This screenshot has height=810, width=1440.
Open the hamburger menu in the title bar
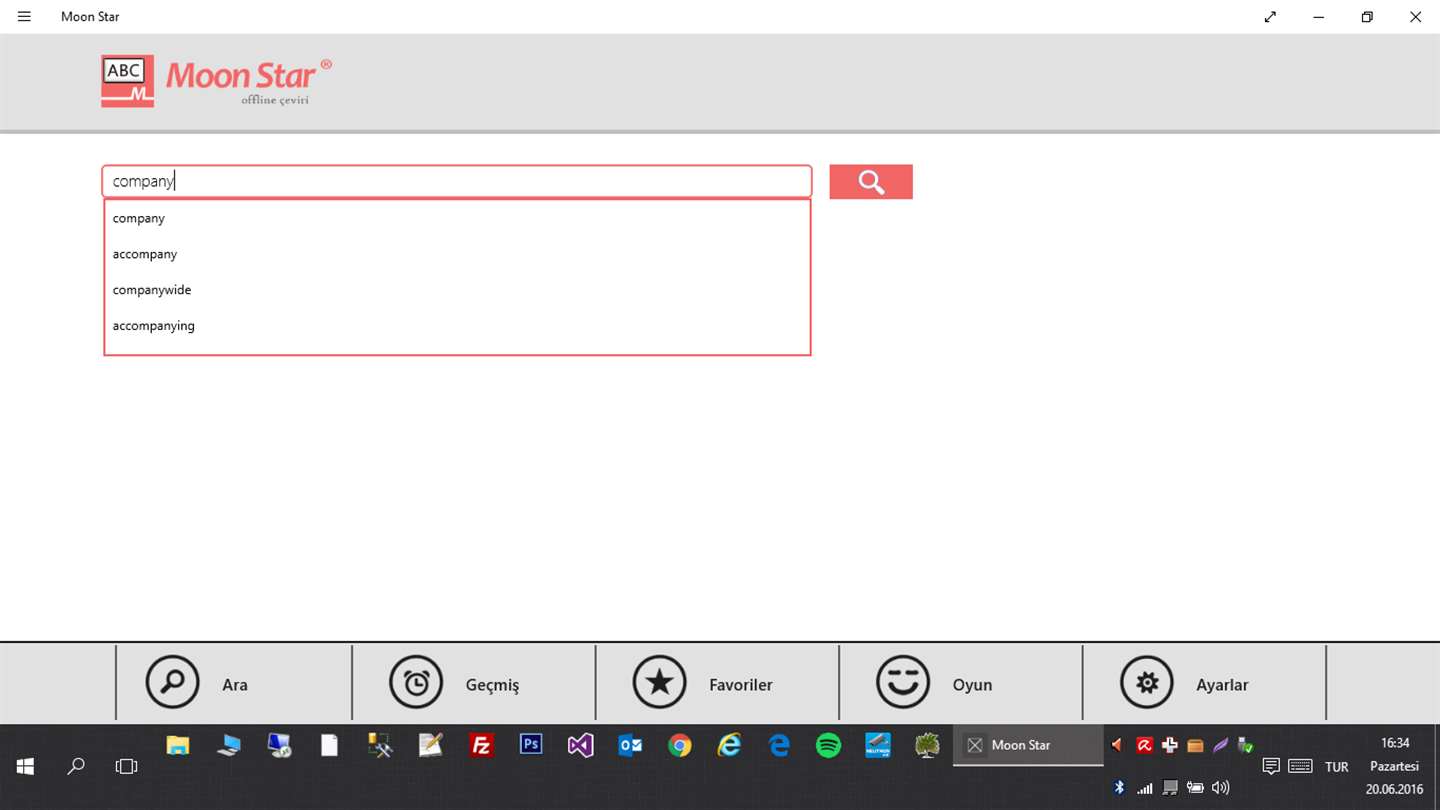click(24, 17)
